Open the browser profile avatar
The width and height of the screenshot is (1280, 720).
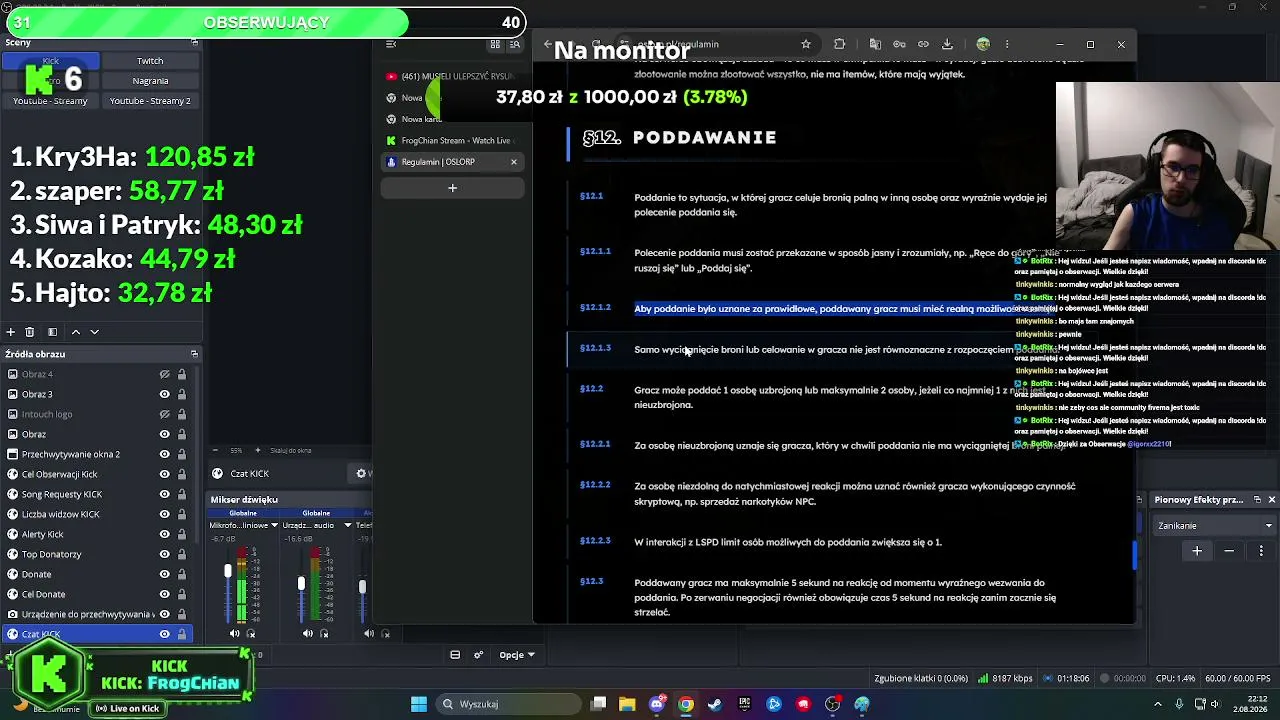pyautogui.click(x=983, y=44)
